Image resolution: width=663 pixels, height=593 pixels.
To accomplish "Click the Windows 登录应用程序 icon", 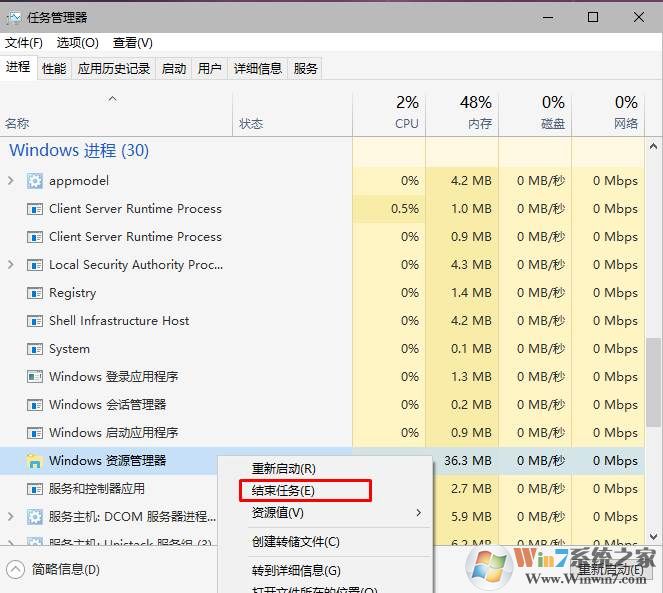I will coord(35,377).
